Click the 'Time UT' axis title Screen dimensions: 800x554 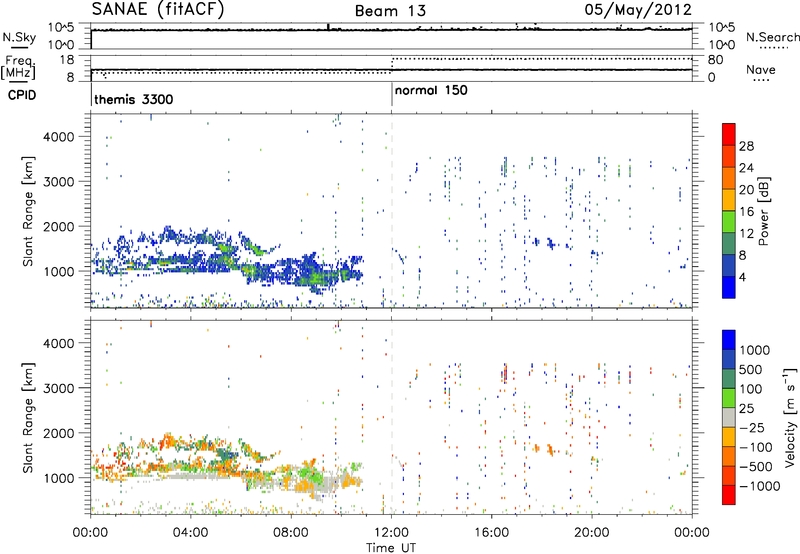pyautogui.click(x=391, y=548)
